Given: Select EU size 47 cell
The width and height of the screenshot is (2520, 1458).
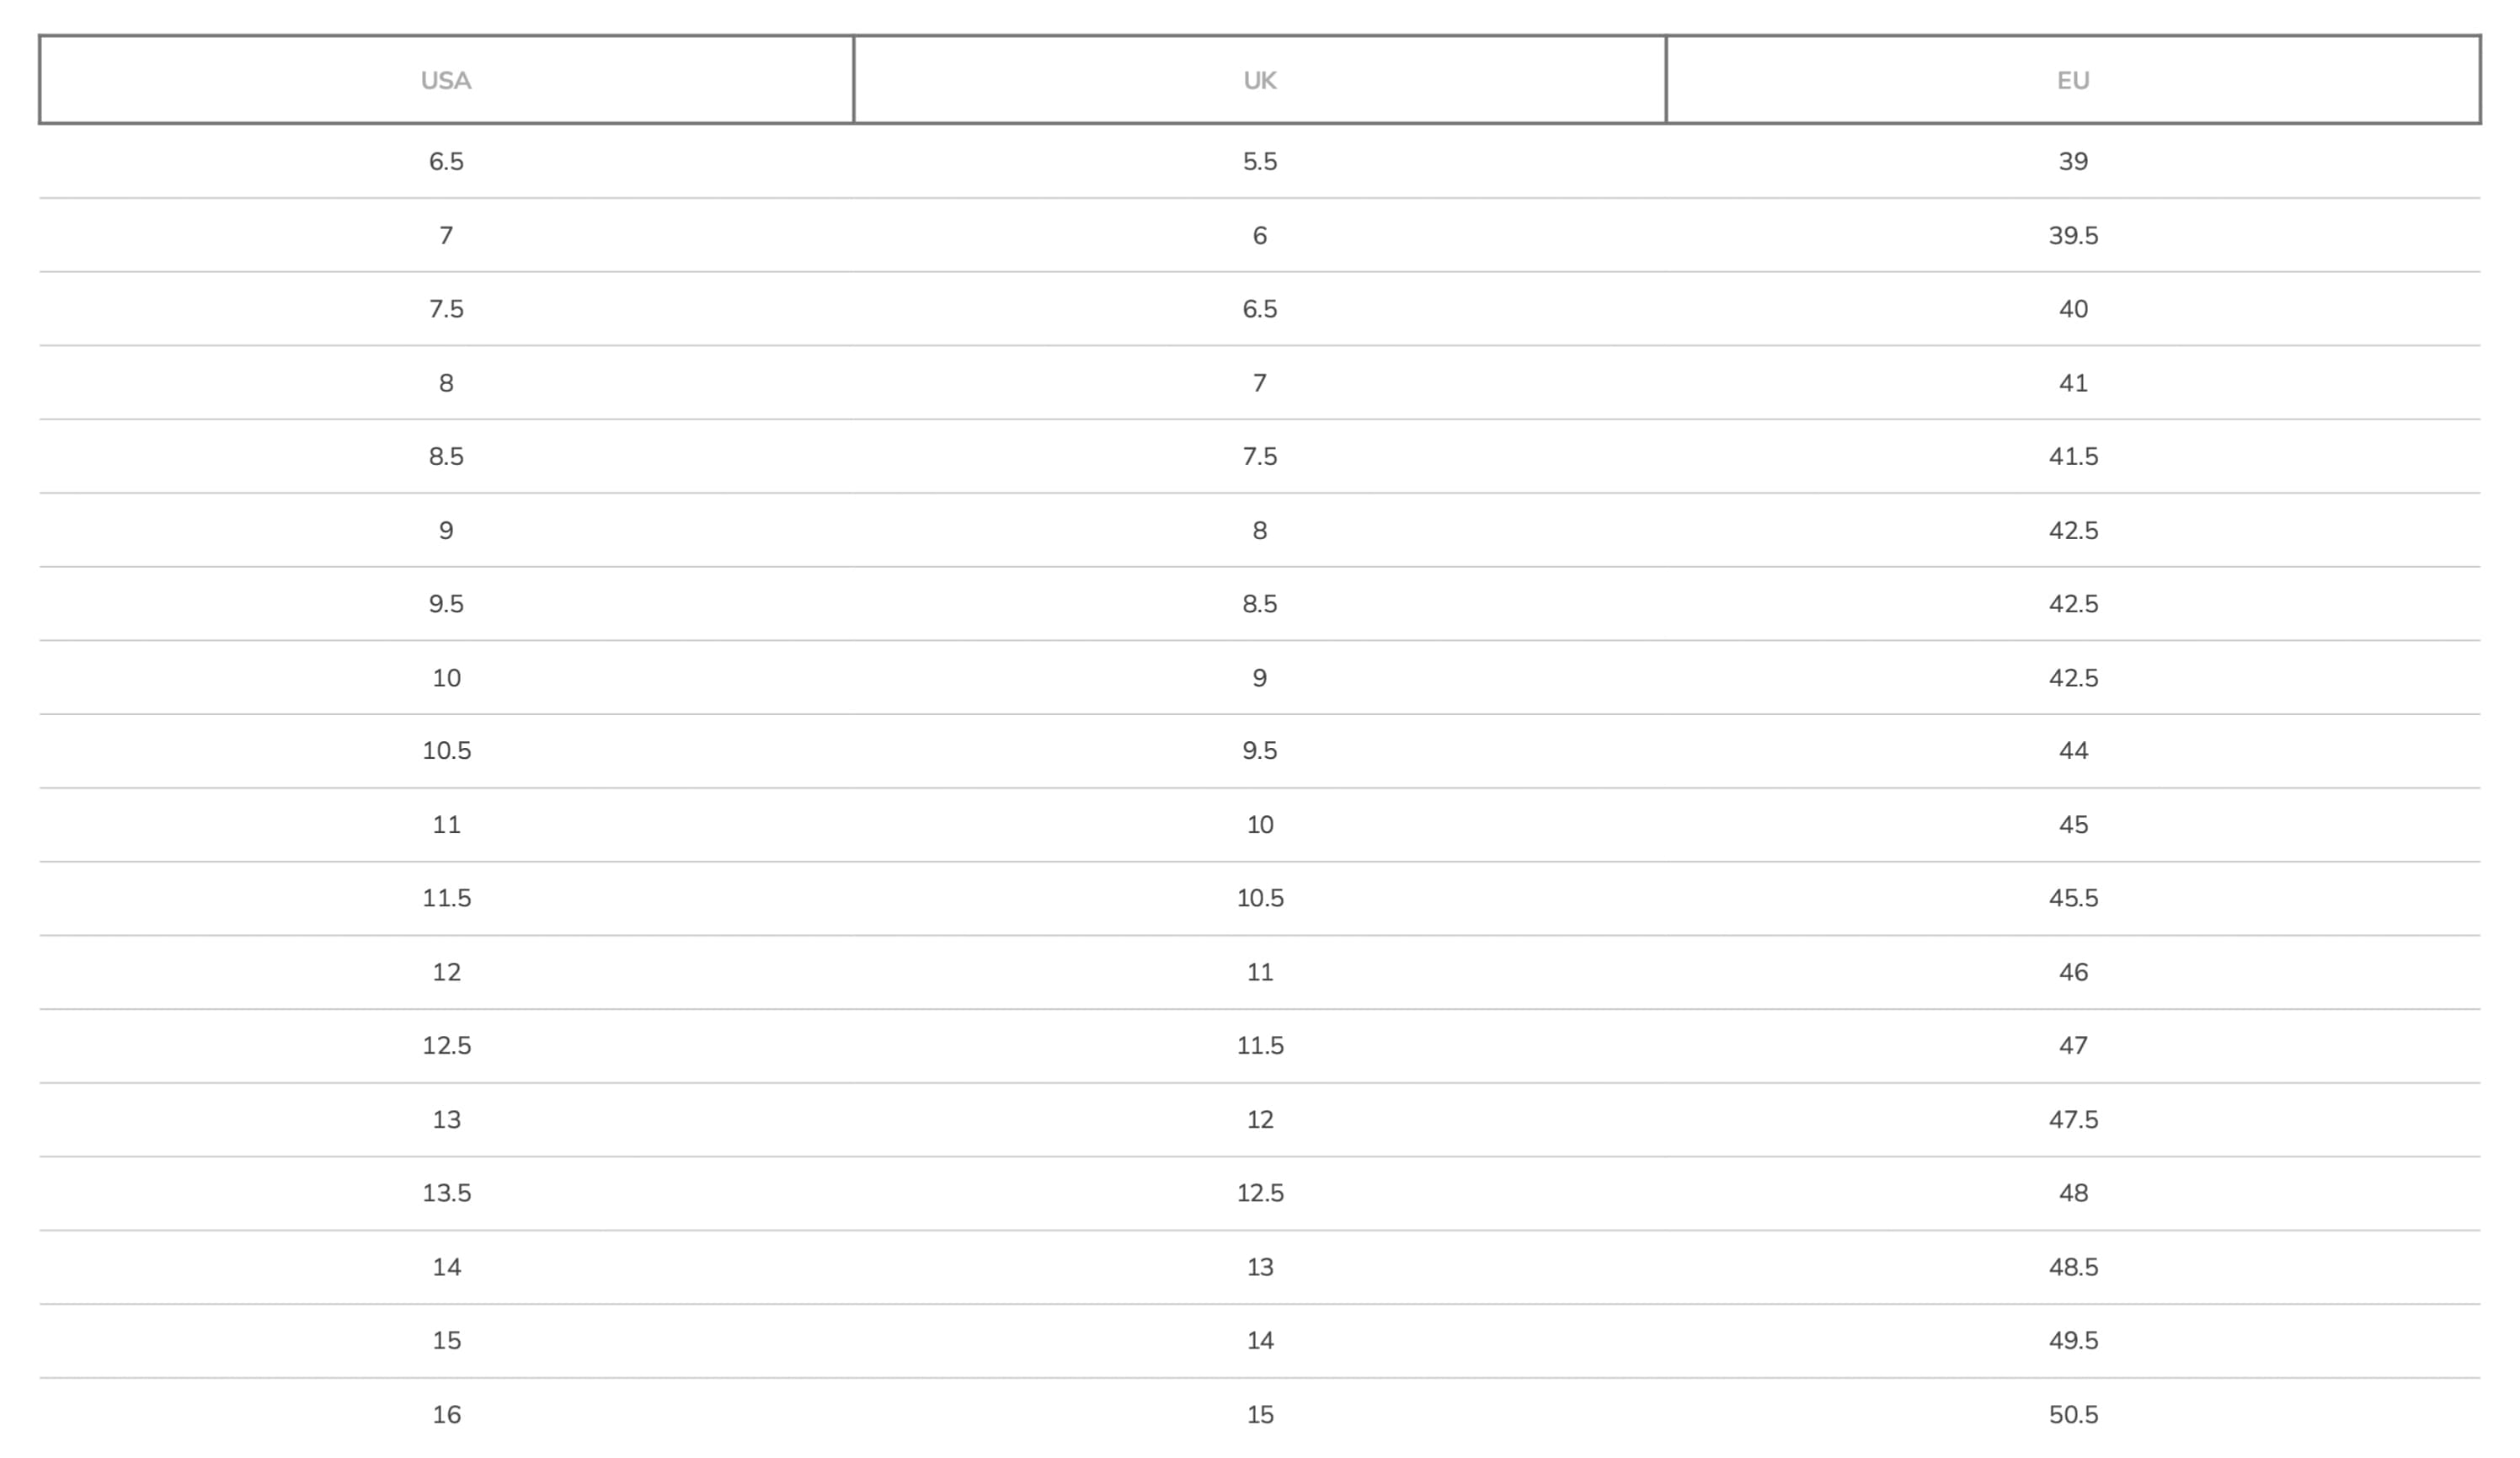Looking at the screenshot, I should point(2072,1046).
